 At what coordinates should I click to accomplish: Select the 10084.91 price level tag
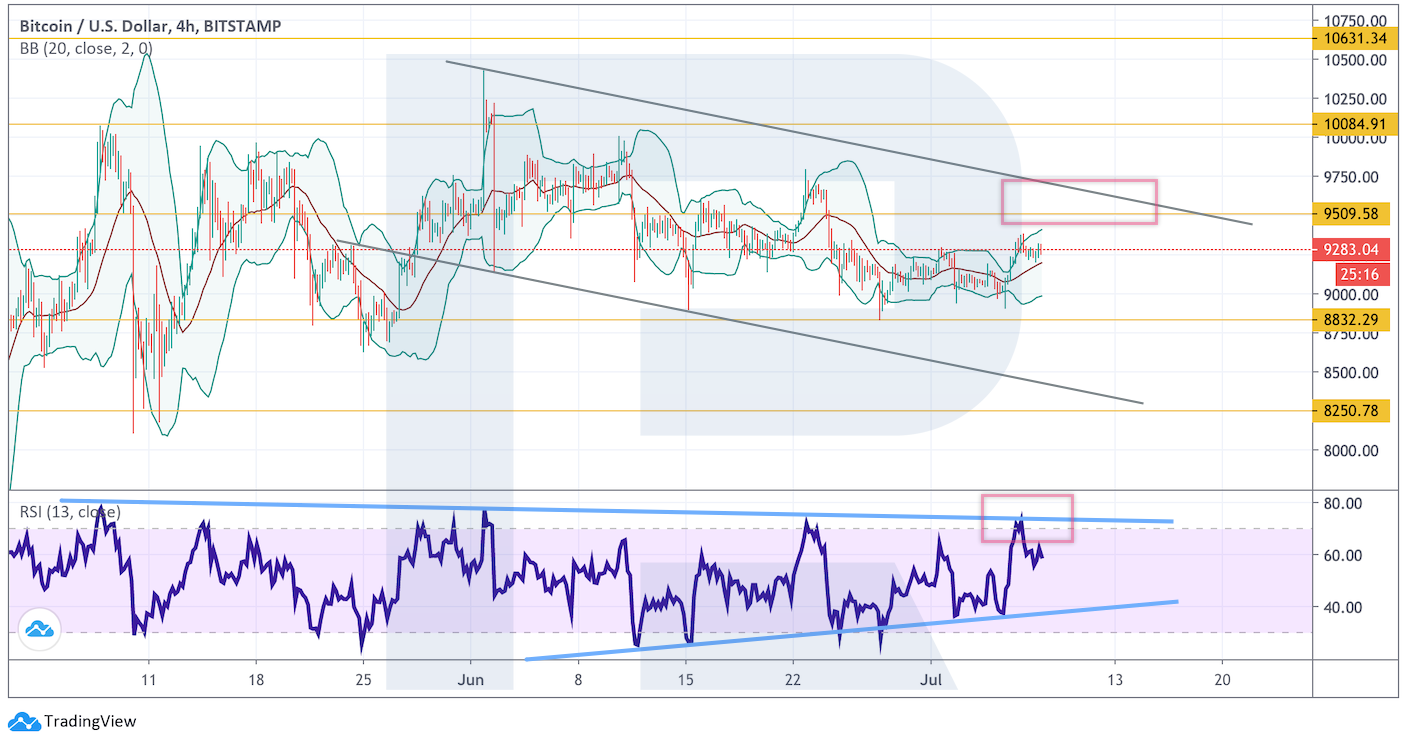[x=1350, y=125]
